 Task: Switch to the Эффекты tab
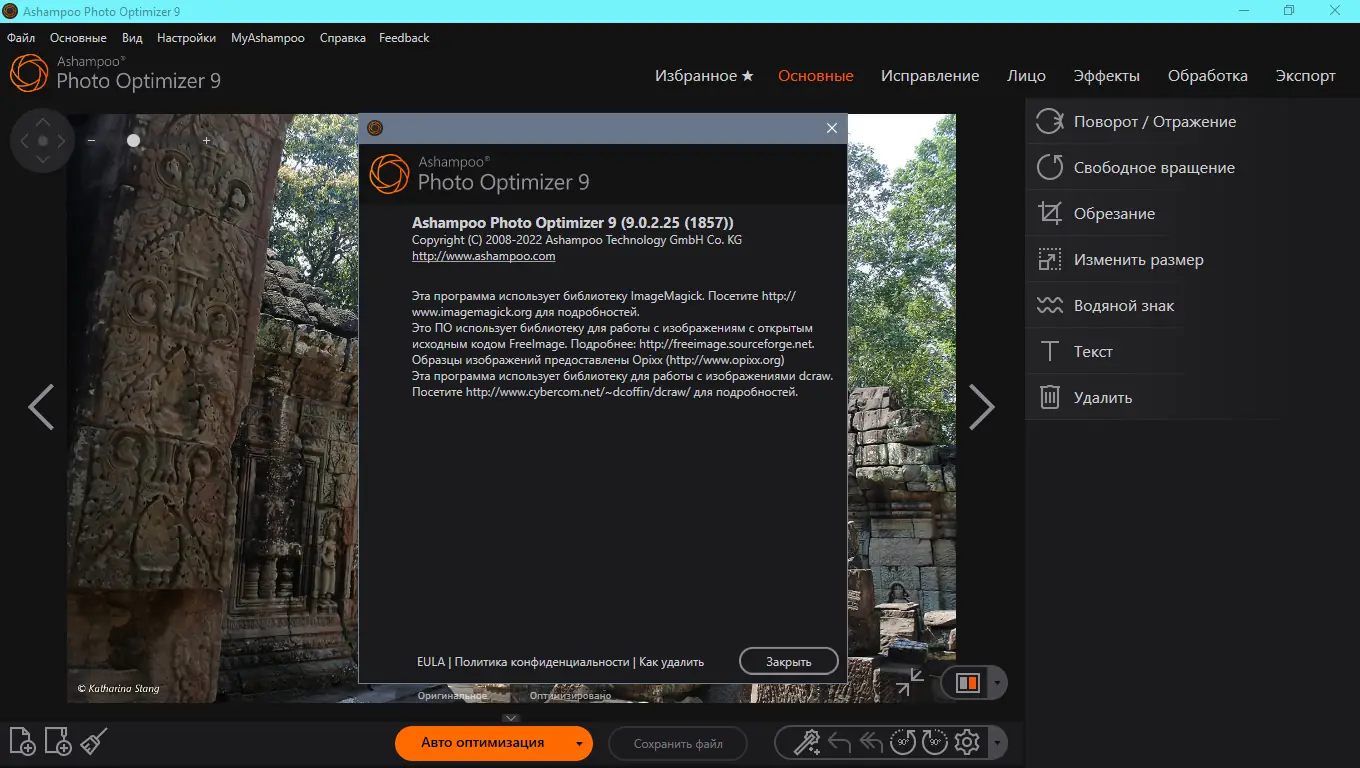(1106, 76)
